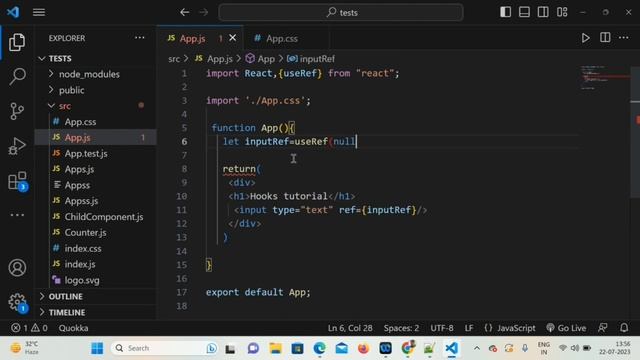Image resolution: width=640 pixels, height=360 pixels.
Task: Expand the OUTLINE section
Action: click(x=96, y=296)
